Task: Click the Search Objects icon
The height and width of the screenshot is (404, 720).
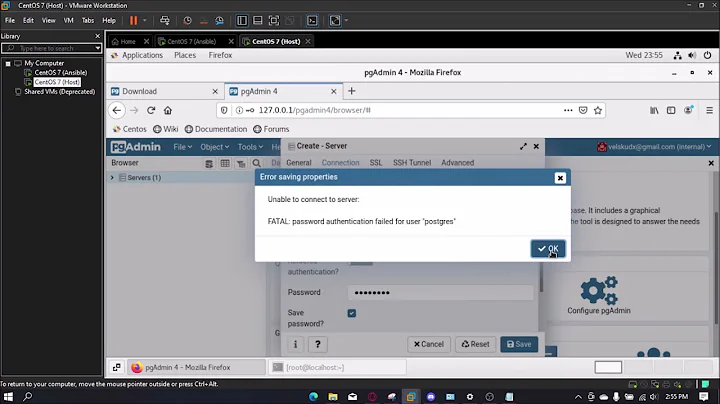Action: [257, 163]
